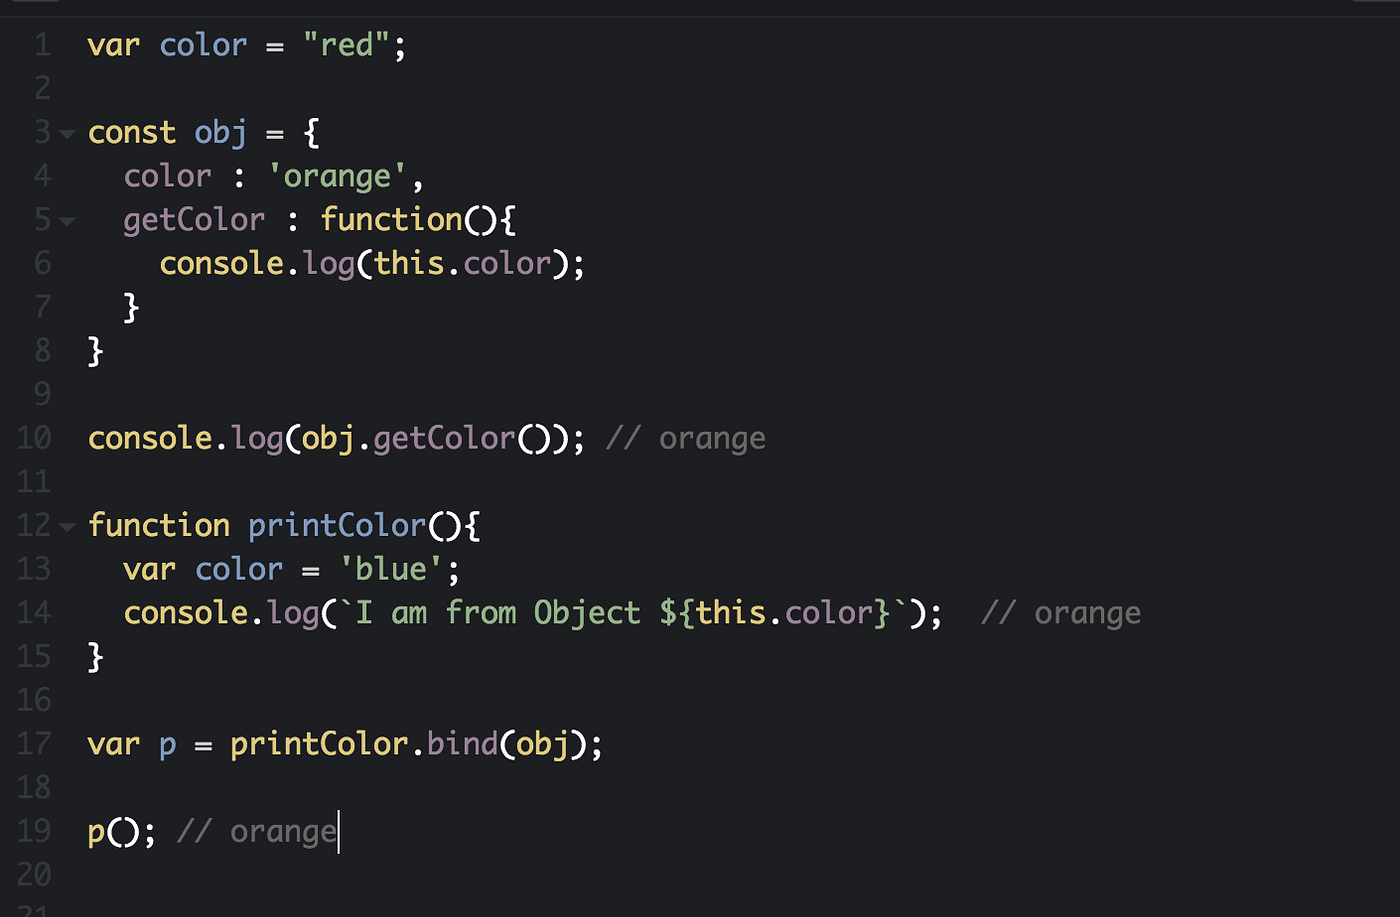
Task: Click the obj.getColor() call on line 10
Action: (x=425, y=437)
